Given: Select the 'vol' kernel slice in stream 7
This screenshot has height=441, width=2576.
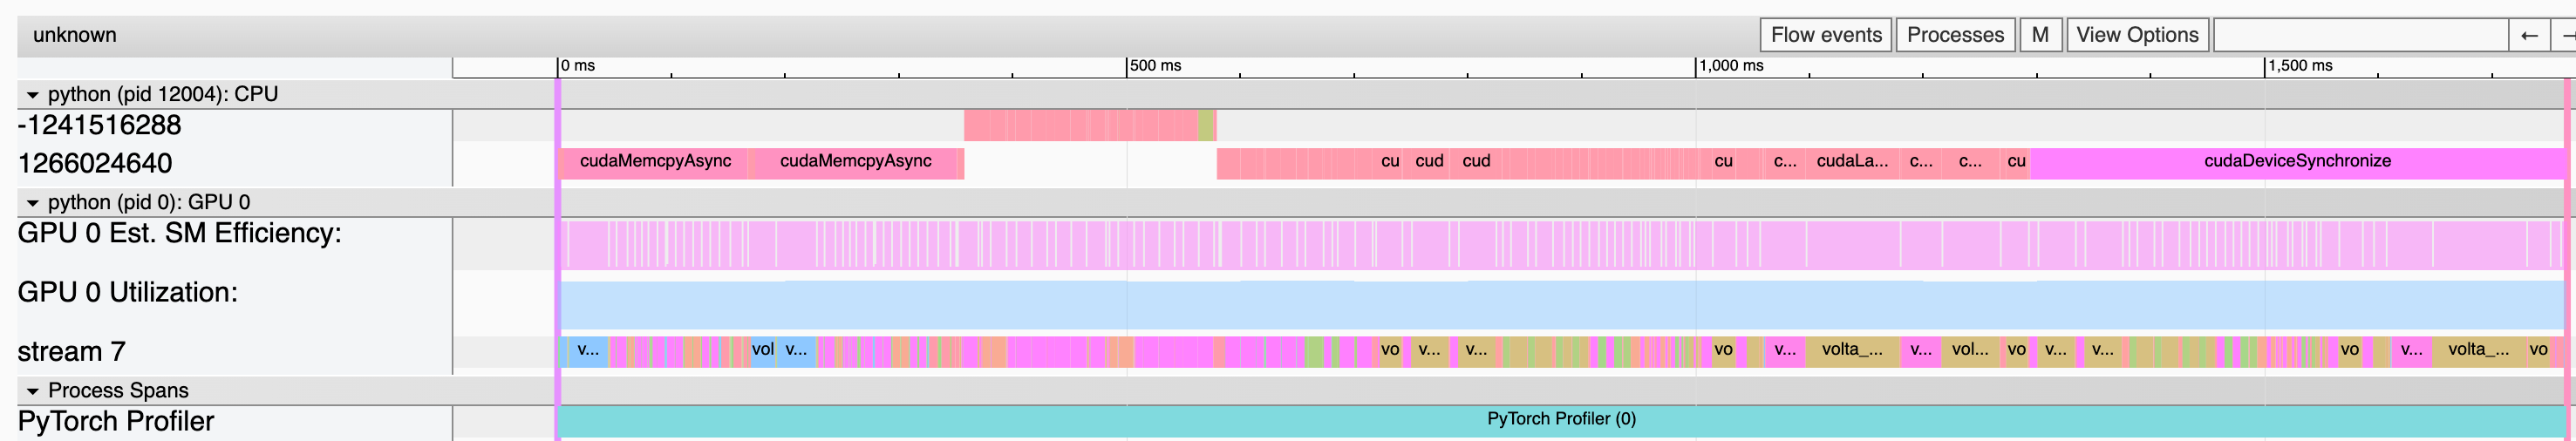Looking at the screenshot, I should click(763, 350).
